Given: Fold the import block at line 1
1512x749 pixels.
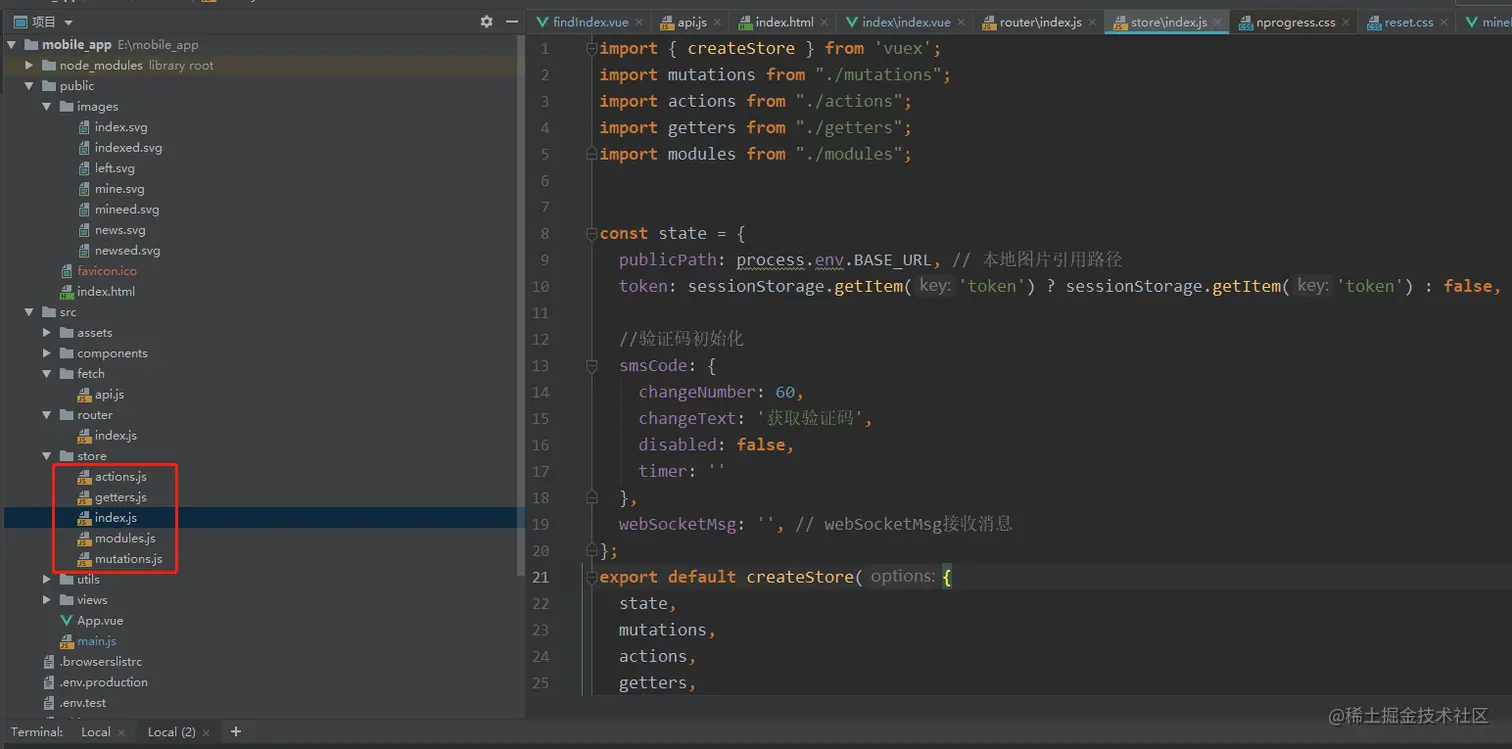Looking at the screenshot, I should pos(591,49).
